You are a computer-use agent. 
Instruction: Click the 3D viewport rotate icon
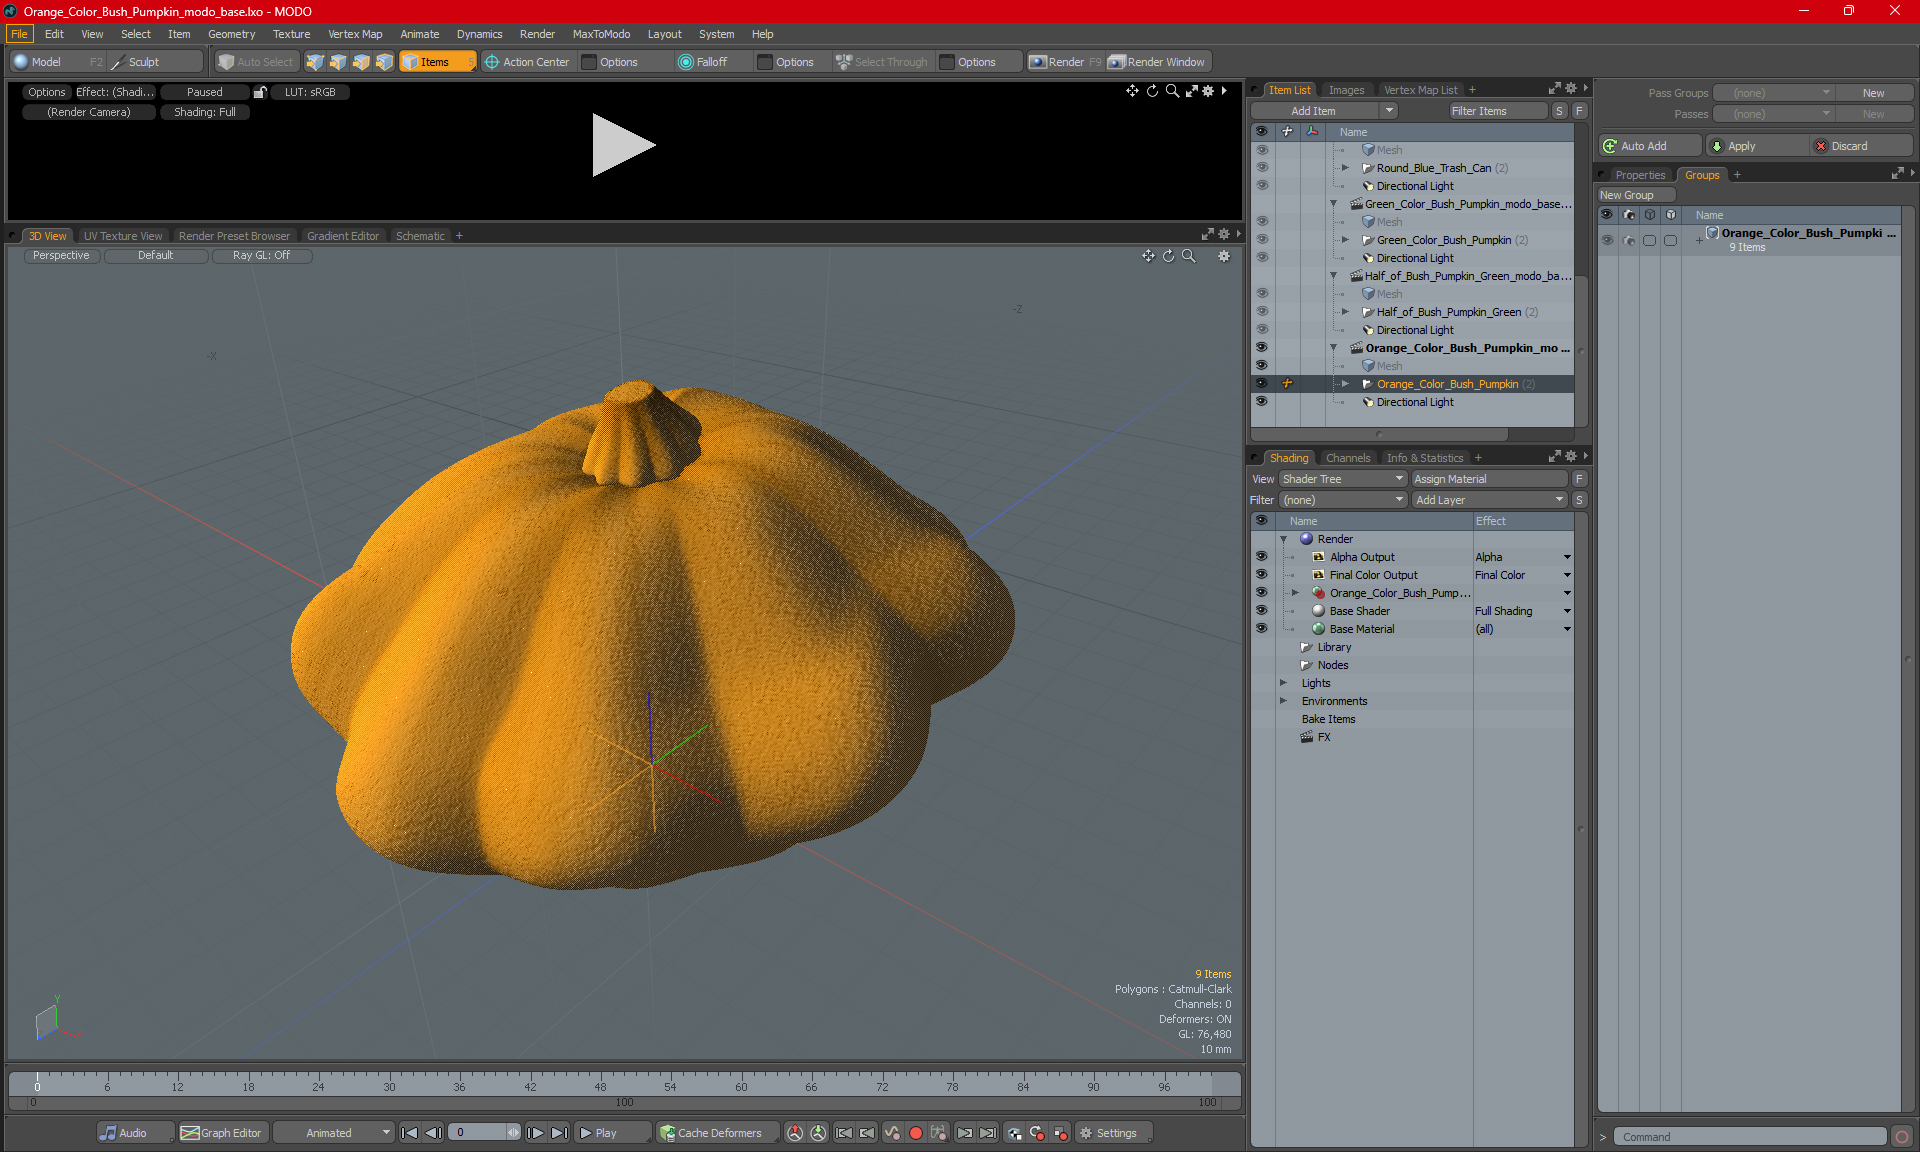pos(1168,256)
